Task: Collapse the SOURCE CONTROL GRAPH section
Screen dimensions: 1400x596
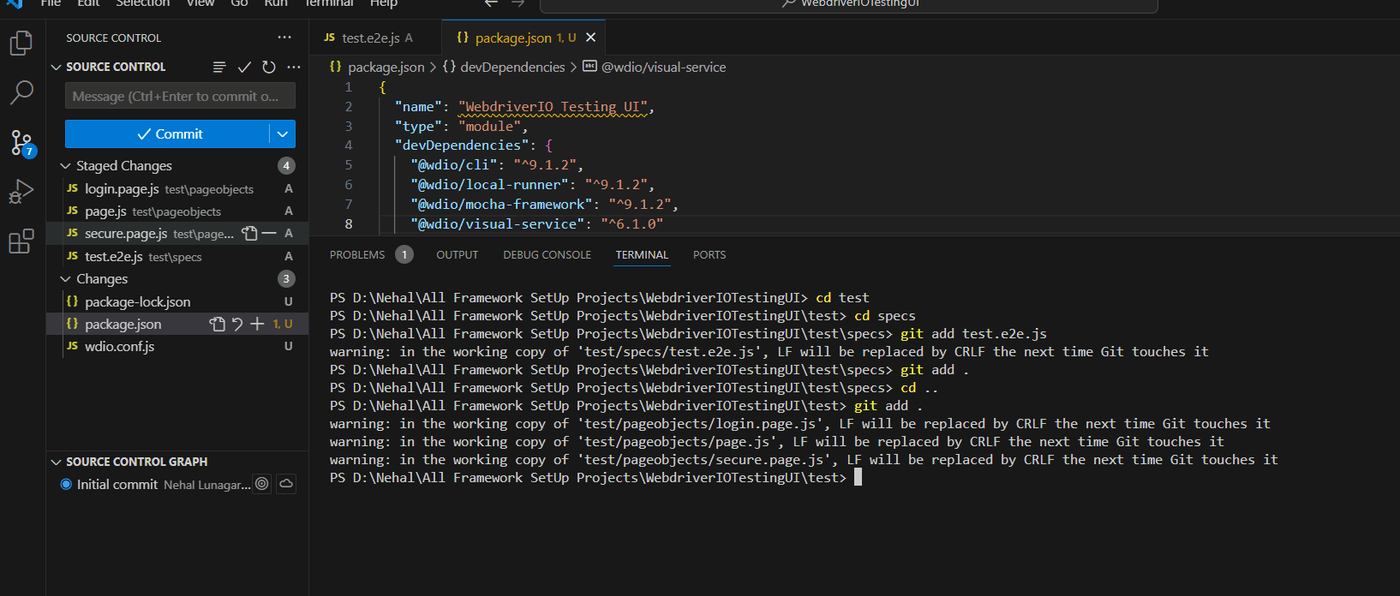Action: click(57, 462)
